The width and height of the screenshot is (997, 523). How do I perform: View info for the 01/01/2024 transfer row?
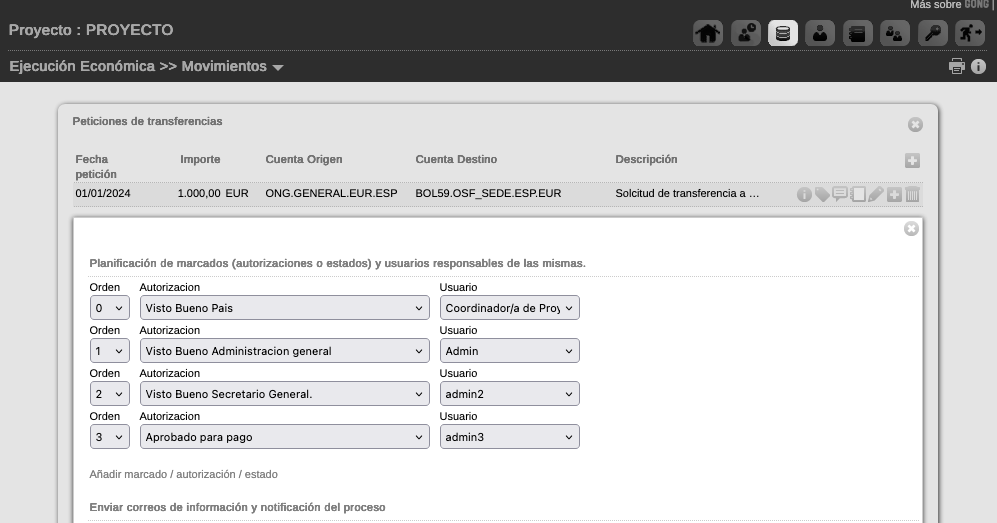click(804, 194)
